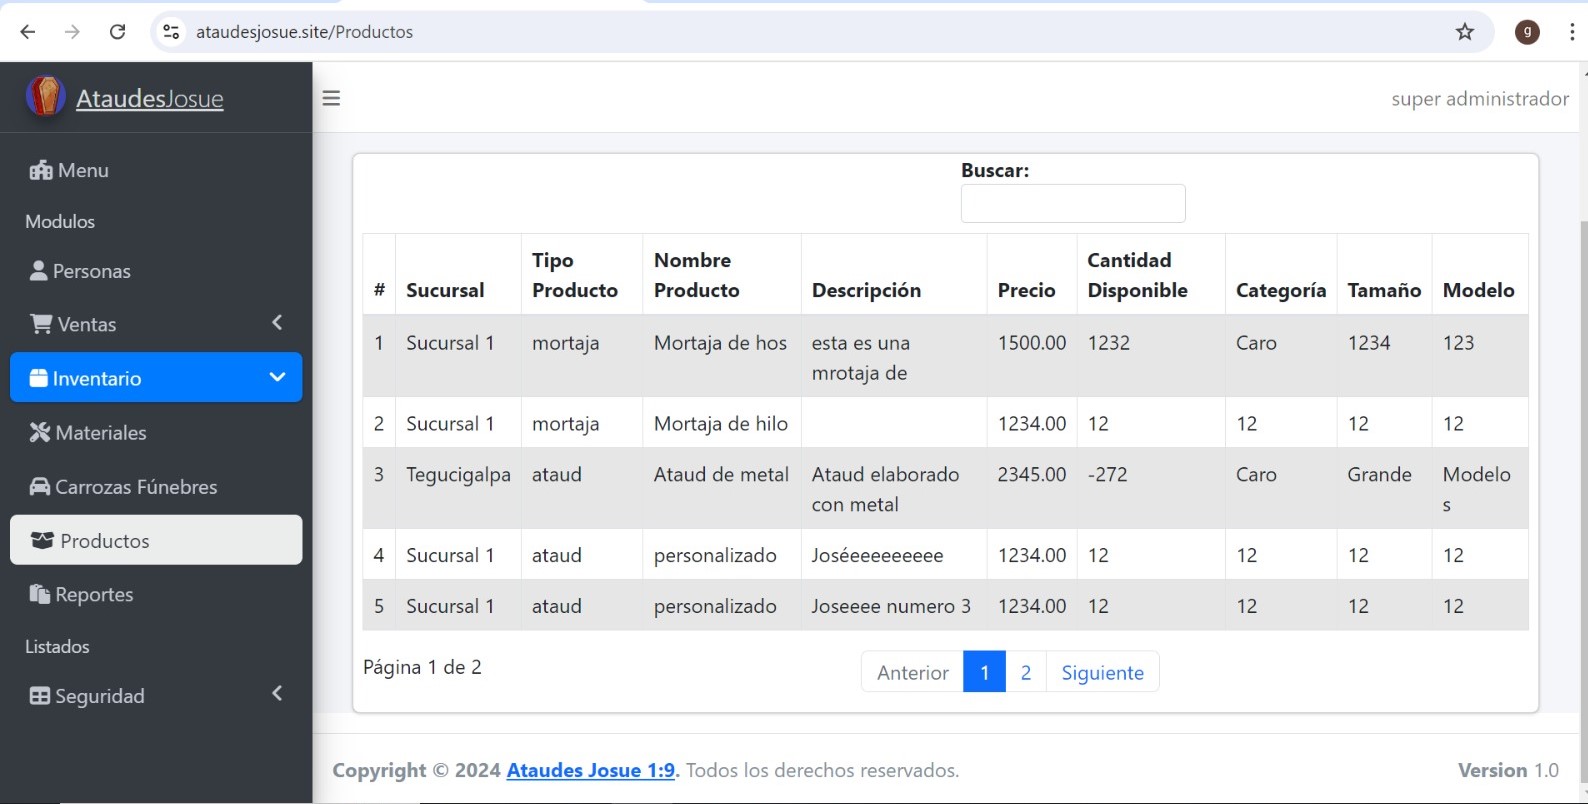Click the Siguiente pagination button

coord(1102,672)
